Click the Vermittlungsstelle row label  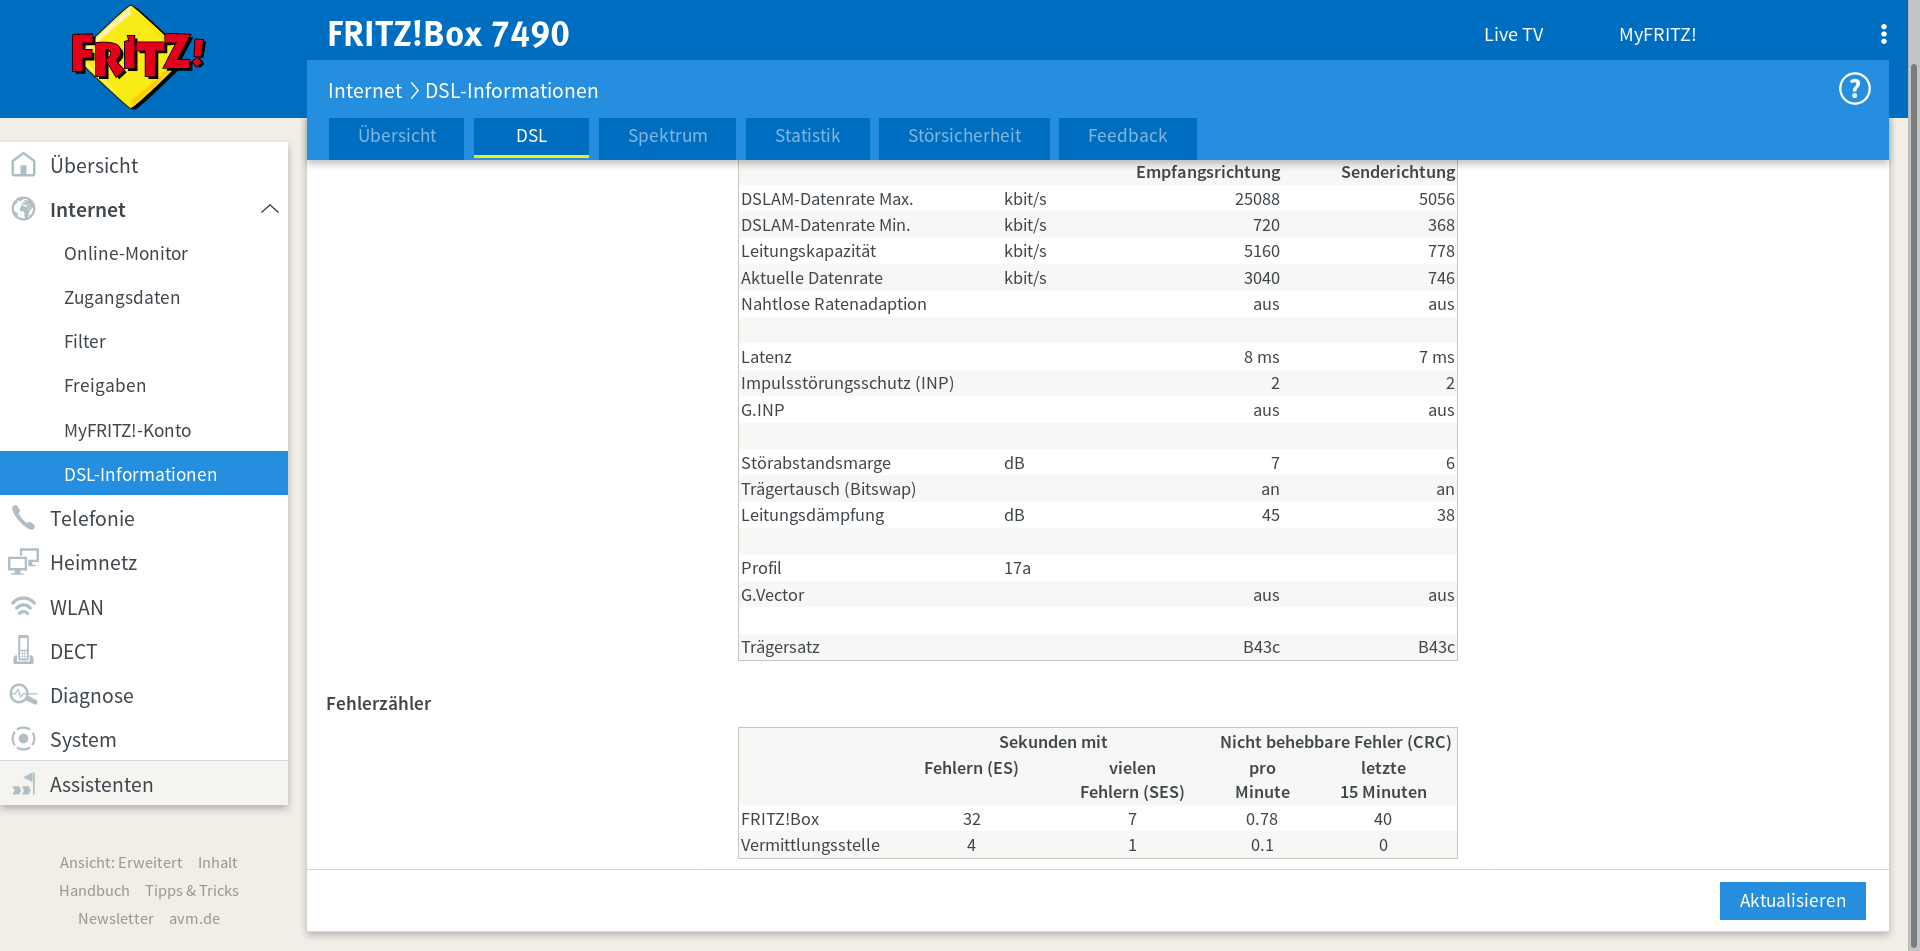(x=810, y=845)
